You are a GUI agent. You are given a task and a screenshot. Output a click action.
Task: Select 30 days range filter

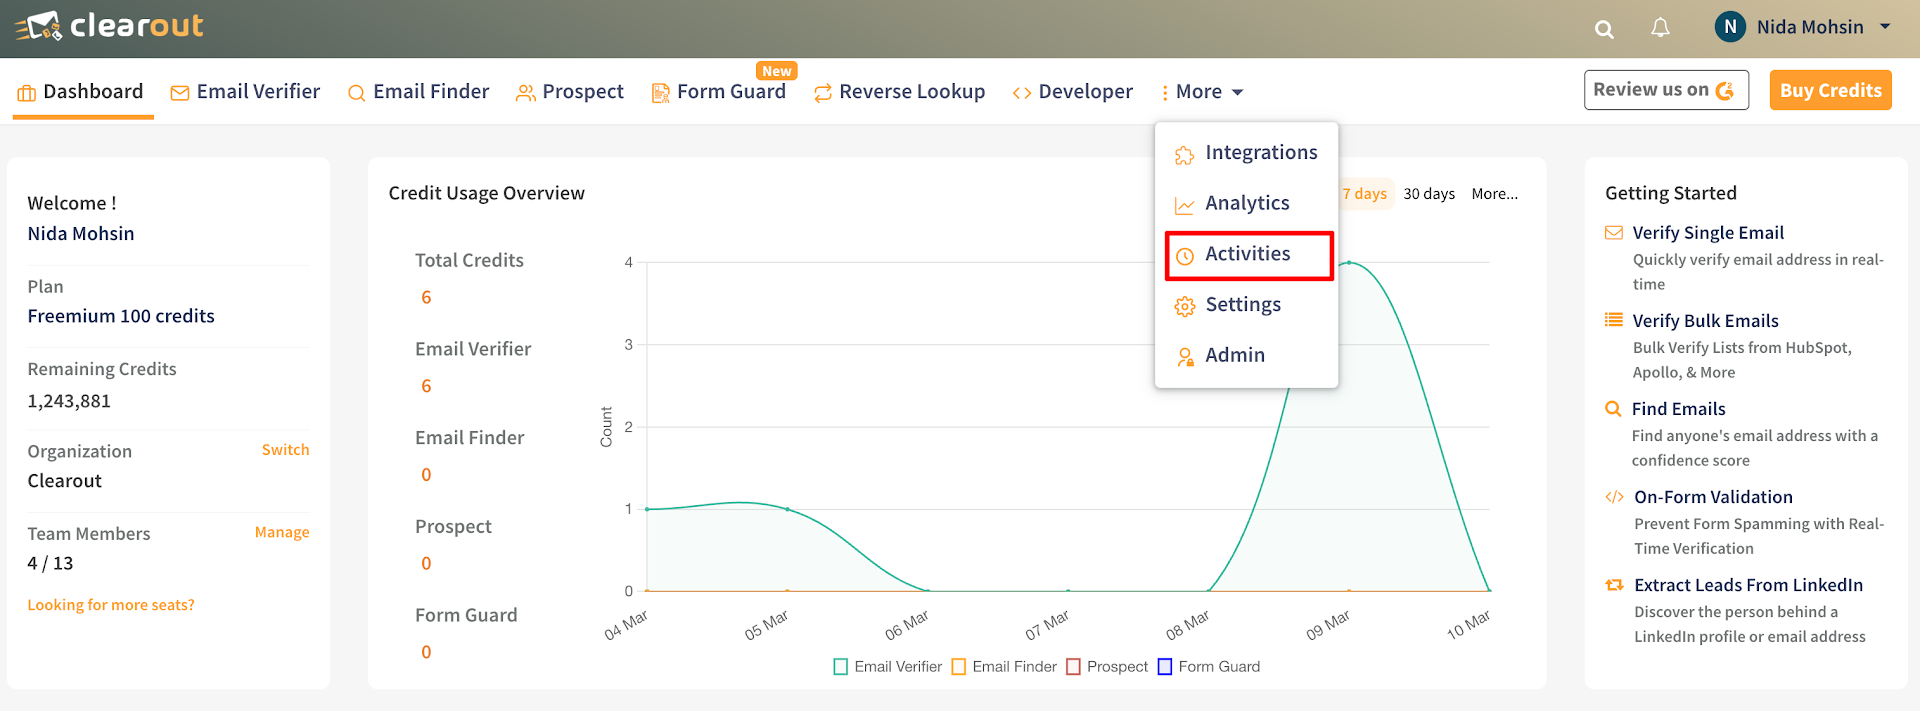pos(1429,194)
